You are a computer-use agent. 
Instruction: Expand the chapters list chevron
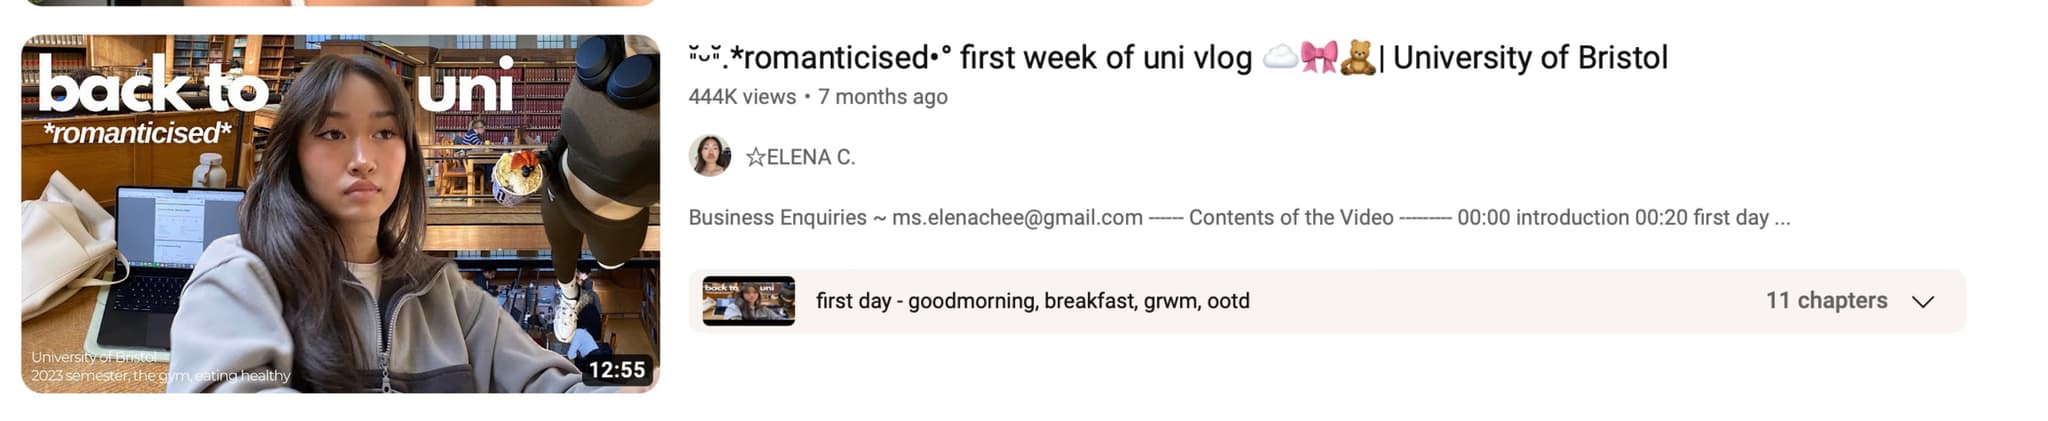click(1923, 301)
